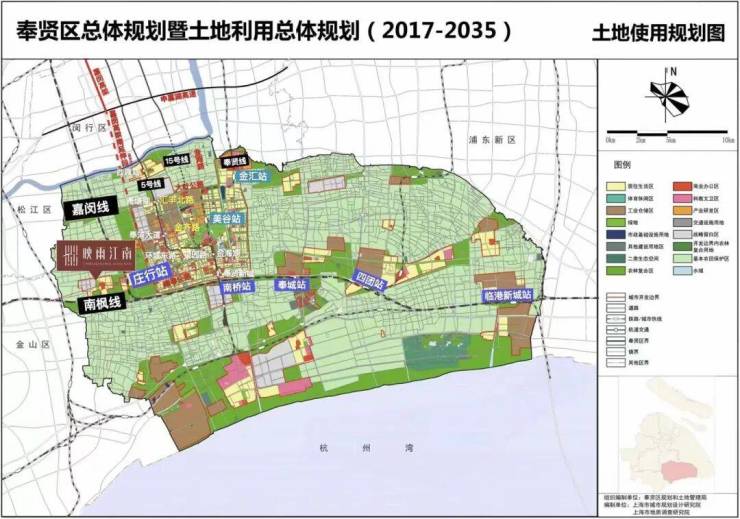The height and width of the screenshot is (519, 740).
Task: Click the 映南江南 logo marker
Action: pyautogui.click(x=96, y=256)
